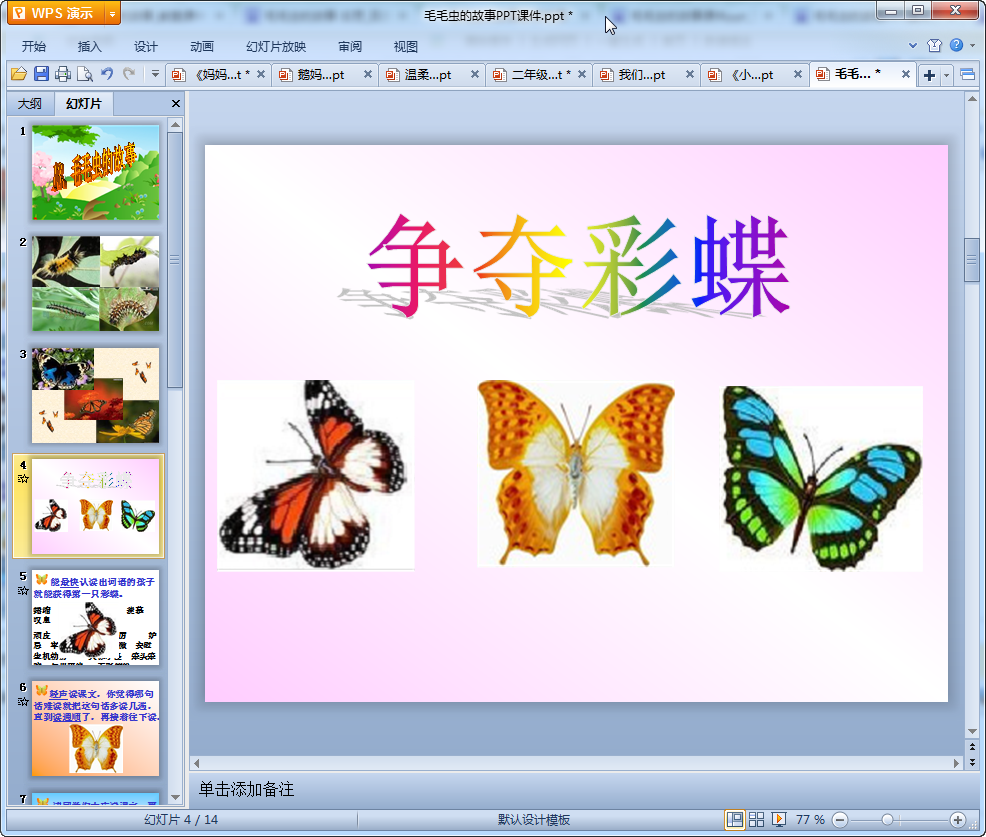The height and width of the screenshot is (837, 986).
Task: Close the 我们...pt document tab
Action: [x=690, y=74]
